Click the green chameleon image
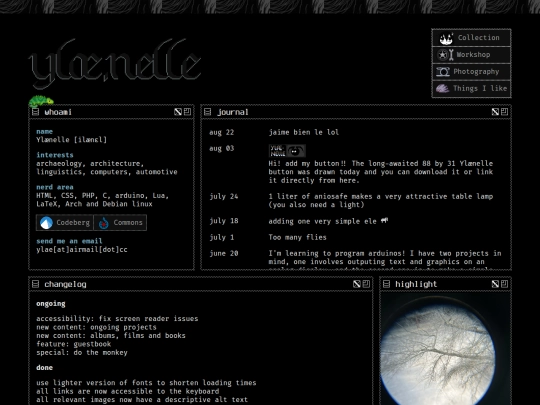 (x=41, y=101)
